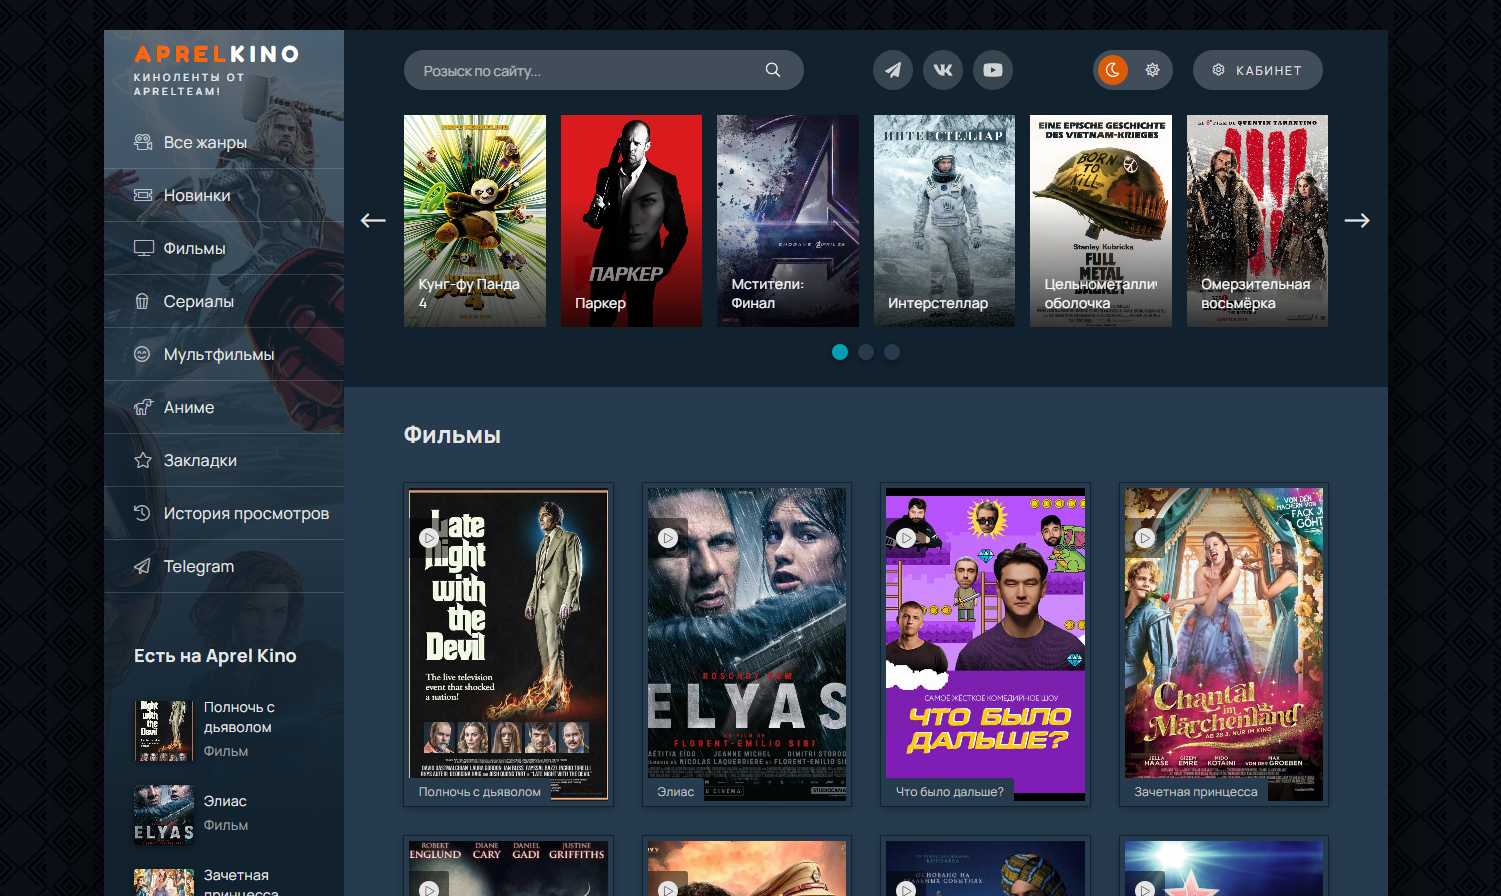Select the second carousel pagination dot

[x=866, y=352]
